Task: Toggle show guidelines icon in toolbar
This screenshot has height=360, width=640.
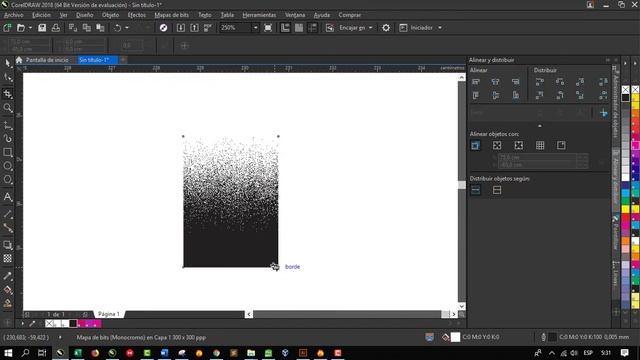Action: [x=313, y=28]
